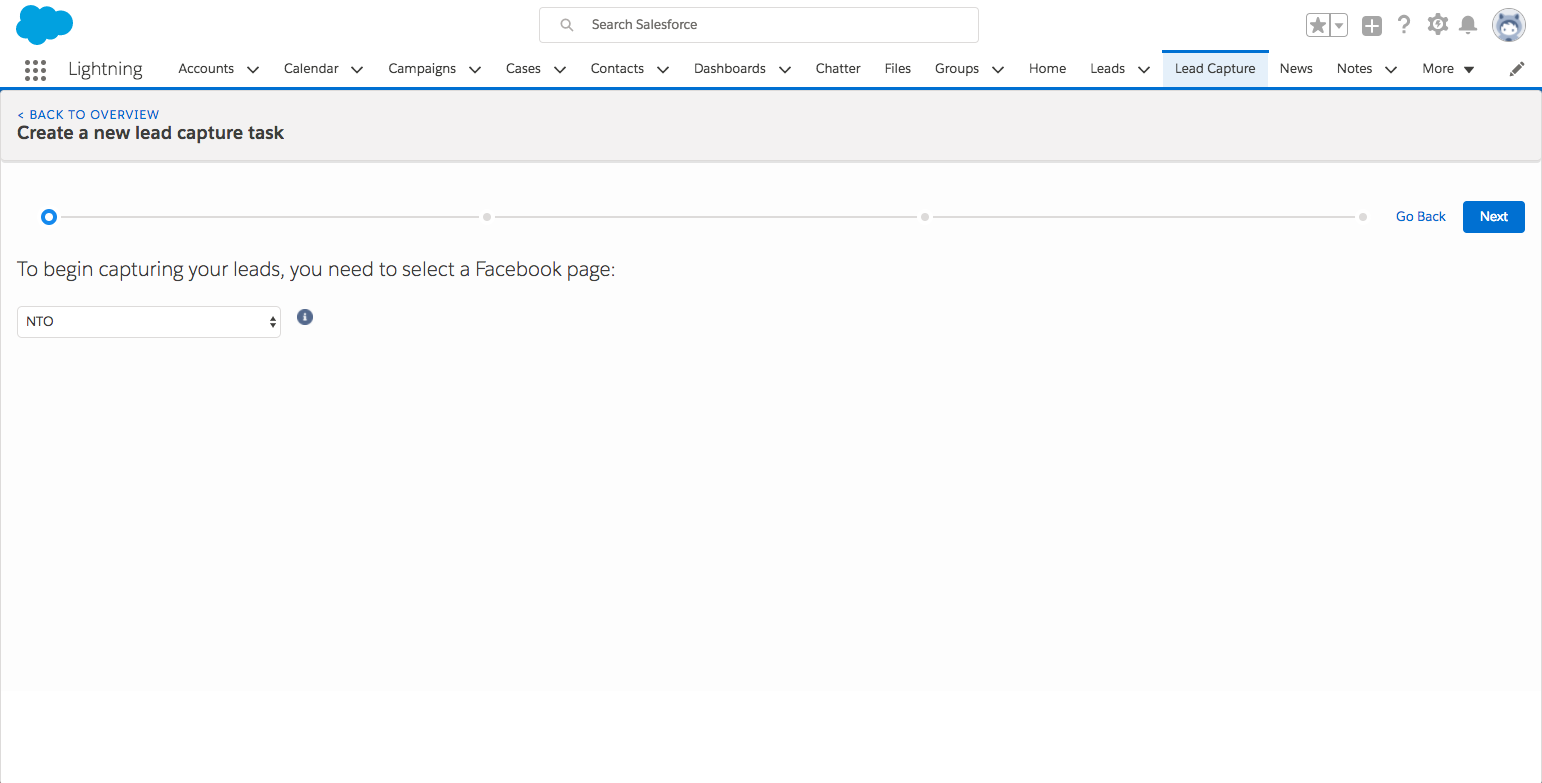The height and width of the screenshot is (783, 1542).
Task: Expand the Calendar tab chevron
Action: point(357,69)
